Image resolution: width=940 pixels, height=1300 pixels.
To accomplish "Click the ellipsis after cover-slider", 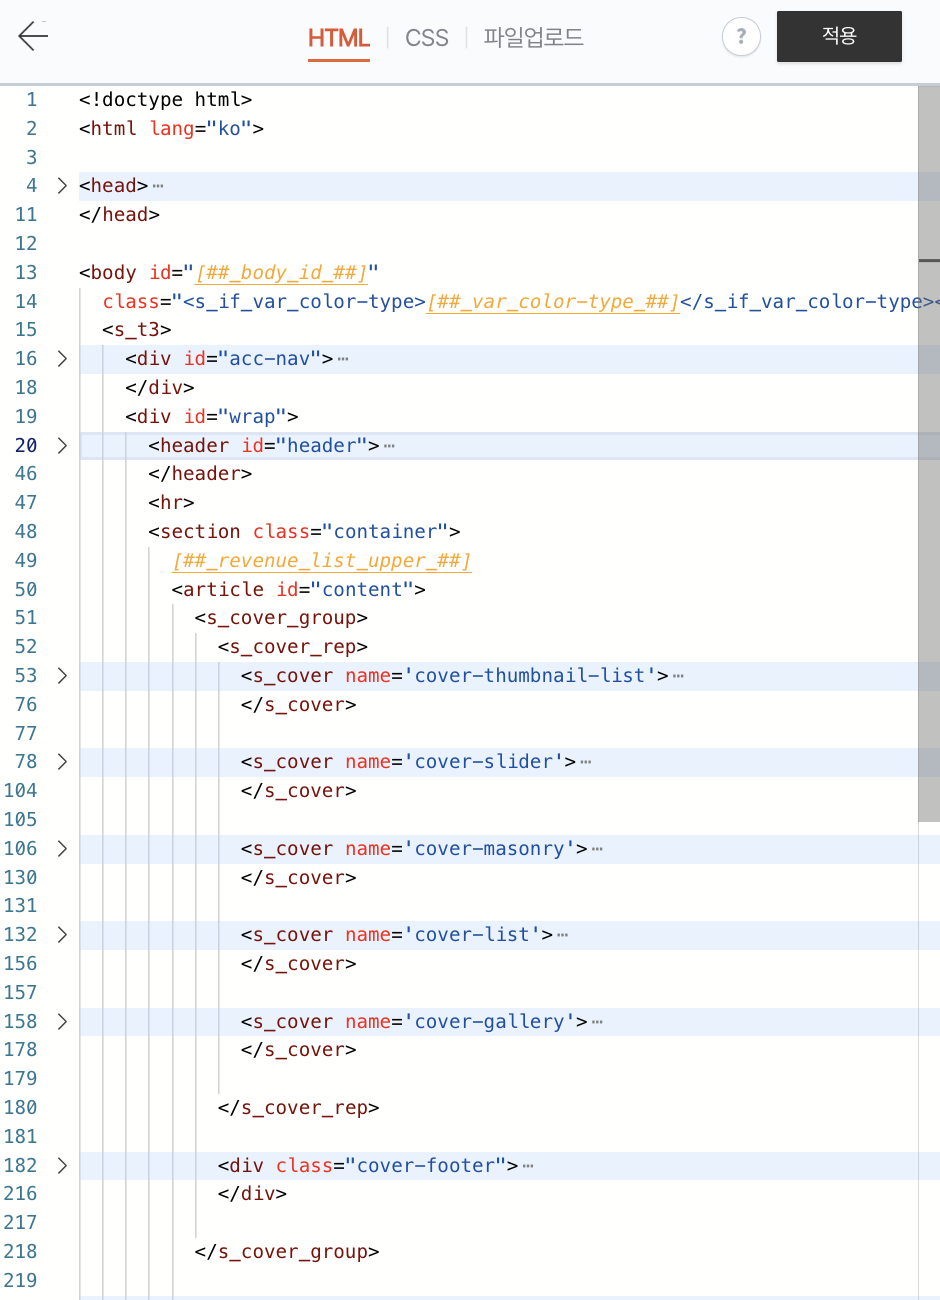I will click(586, 762).
